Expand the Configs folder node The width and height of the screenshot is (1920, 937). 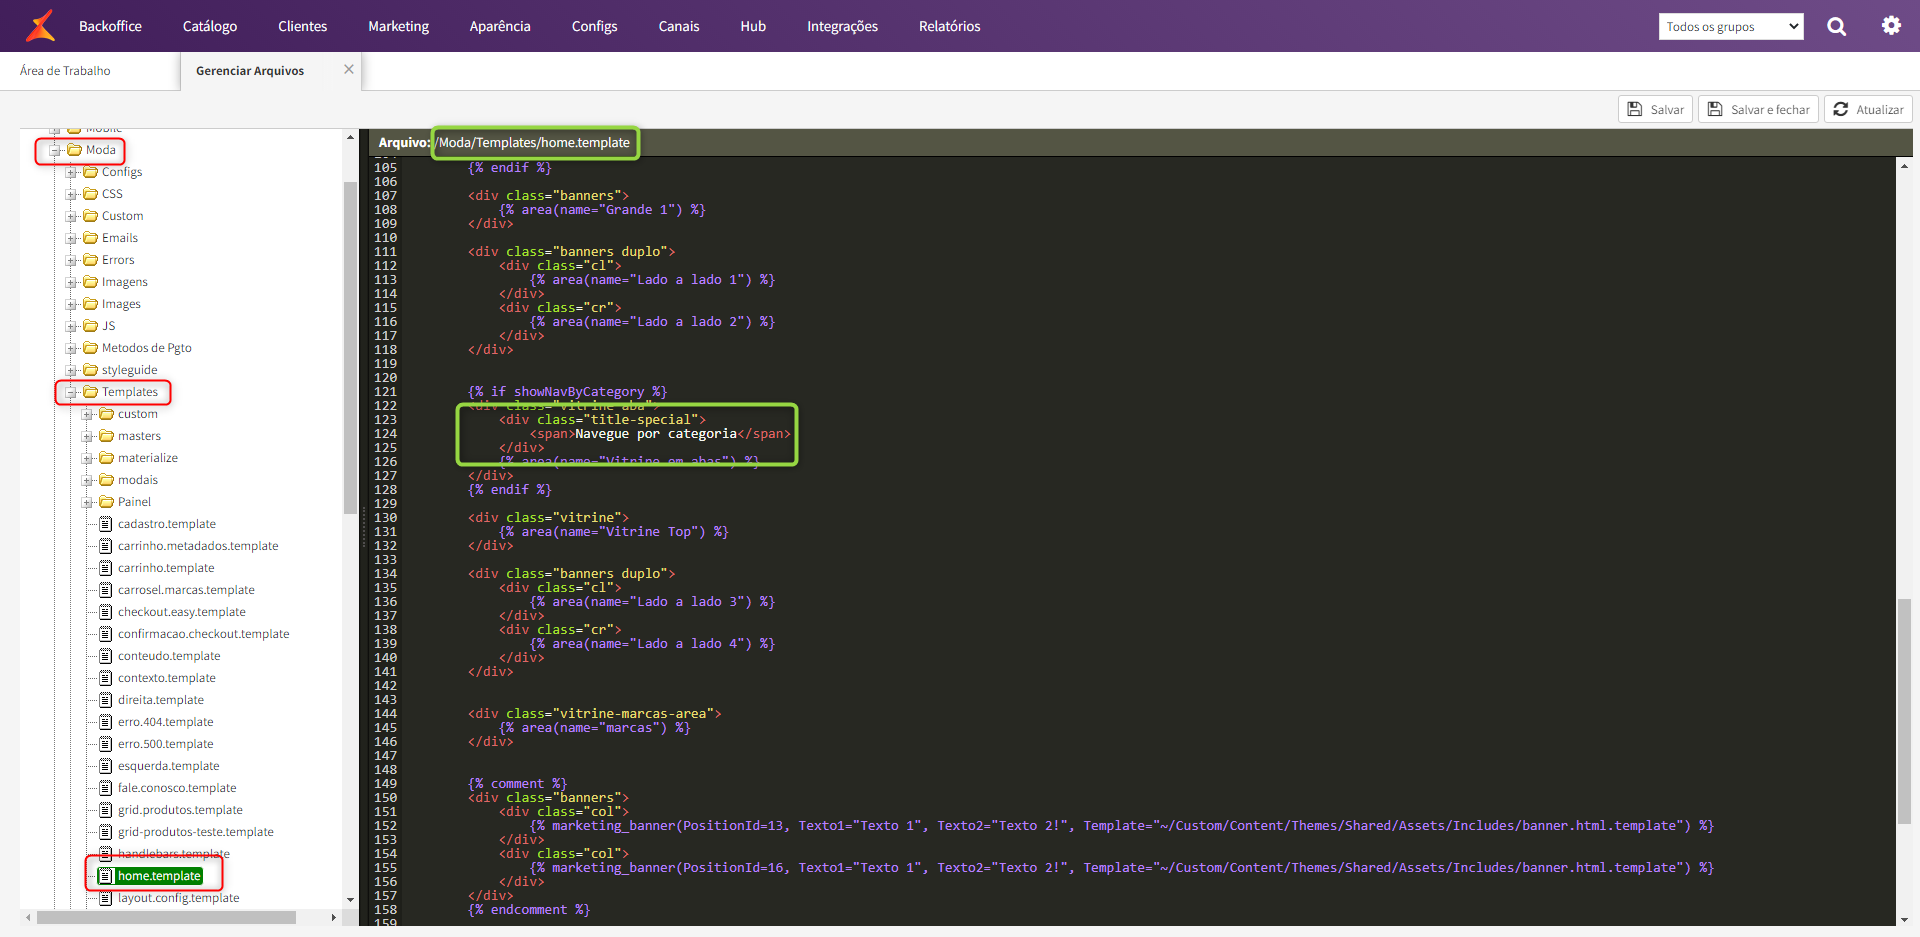coord(72,172)
